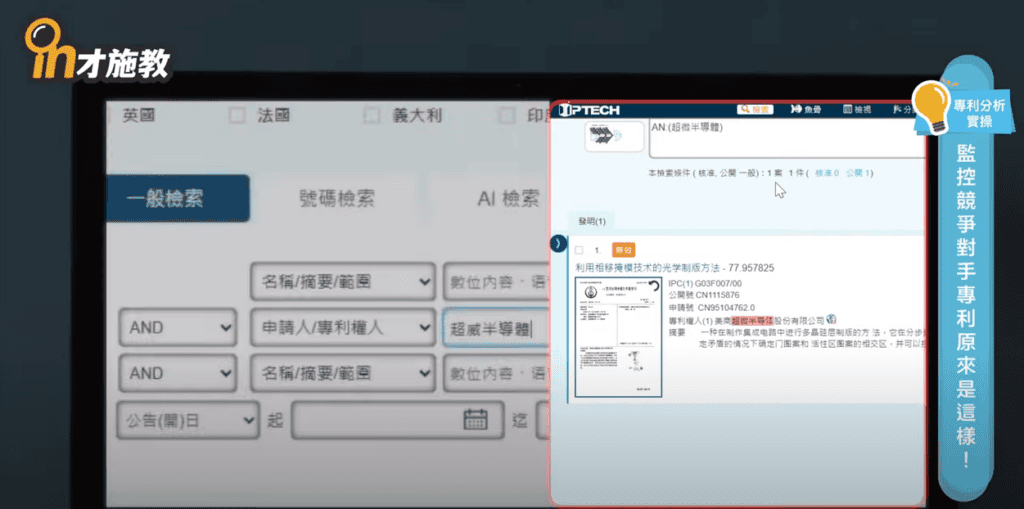Click the 檢索 search button in IPTECH header
Image resolution: width=1024 pixels, height=509 pixels.
(x=756, y=110)
